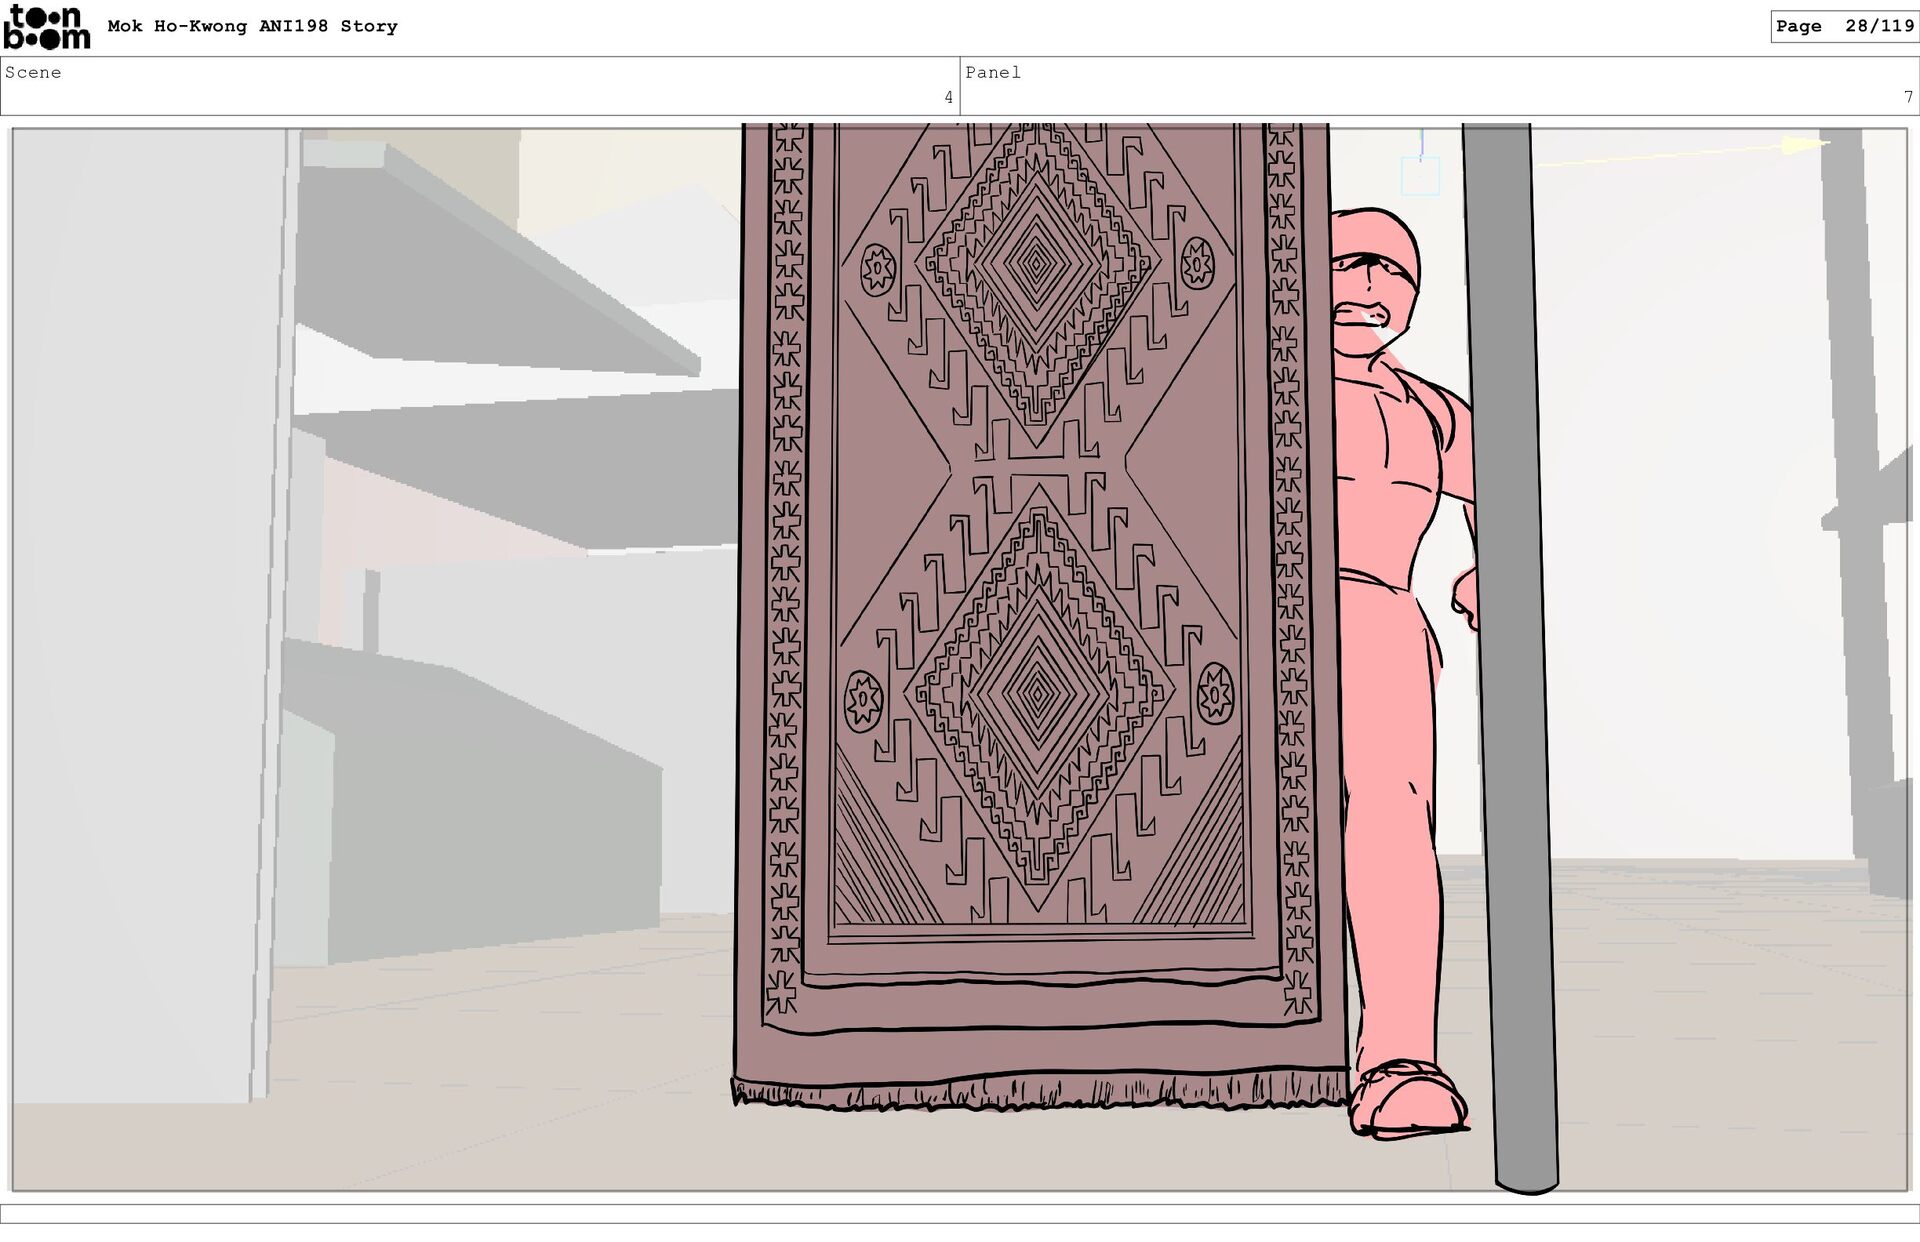Viewport: 1920px width, 1242px height.
Task: Click the left rosette beside the lower diamond
Action: coord(863,699)
